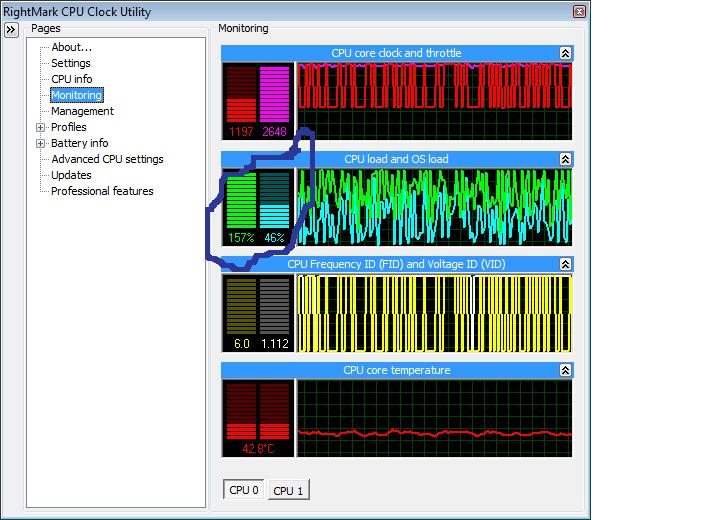720x520 pixels.
Task: Collapse the CPU core temperature panel
Action: 565,370
